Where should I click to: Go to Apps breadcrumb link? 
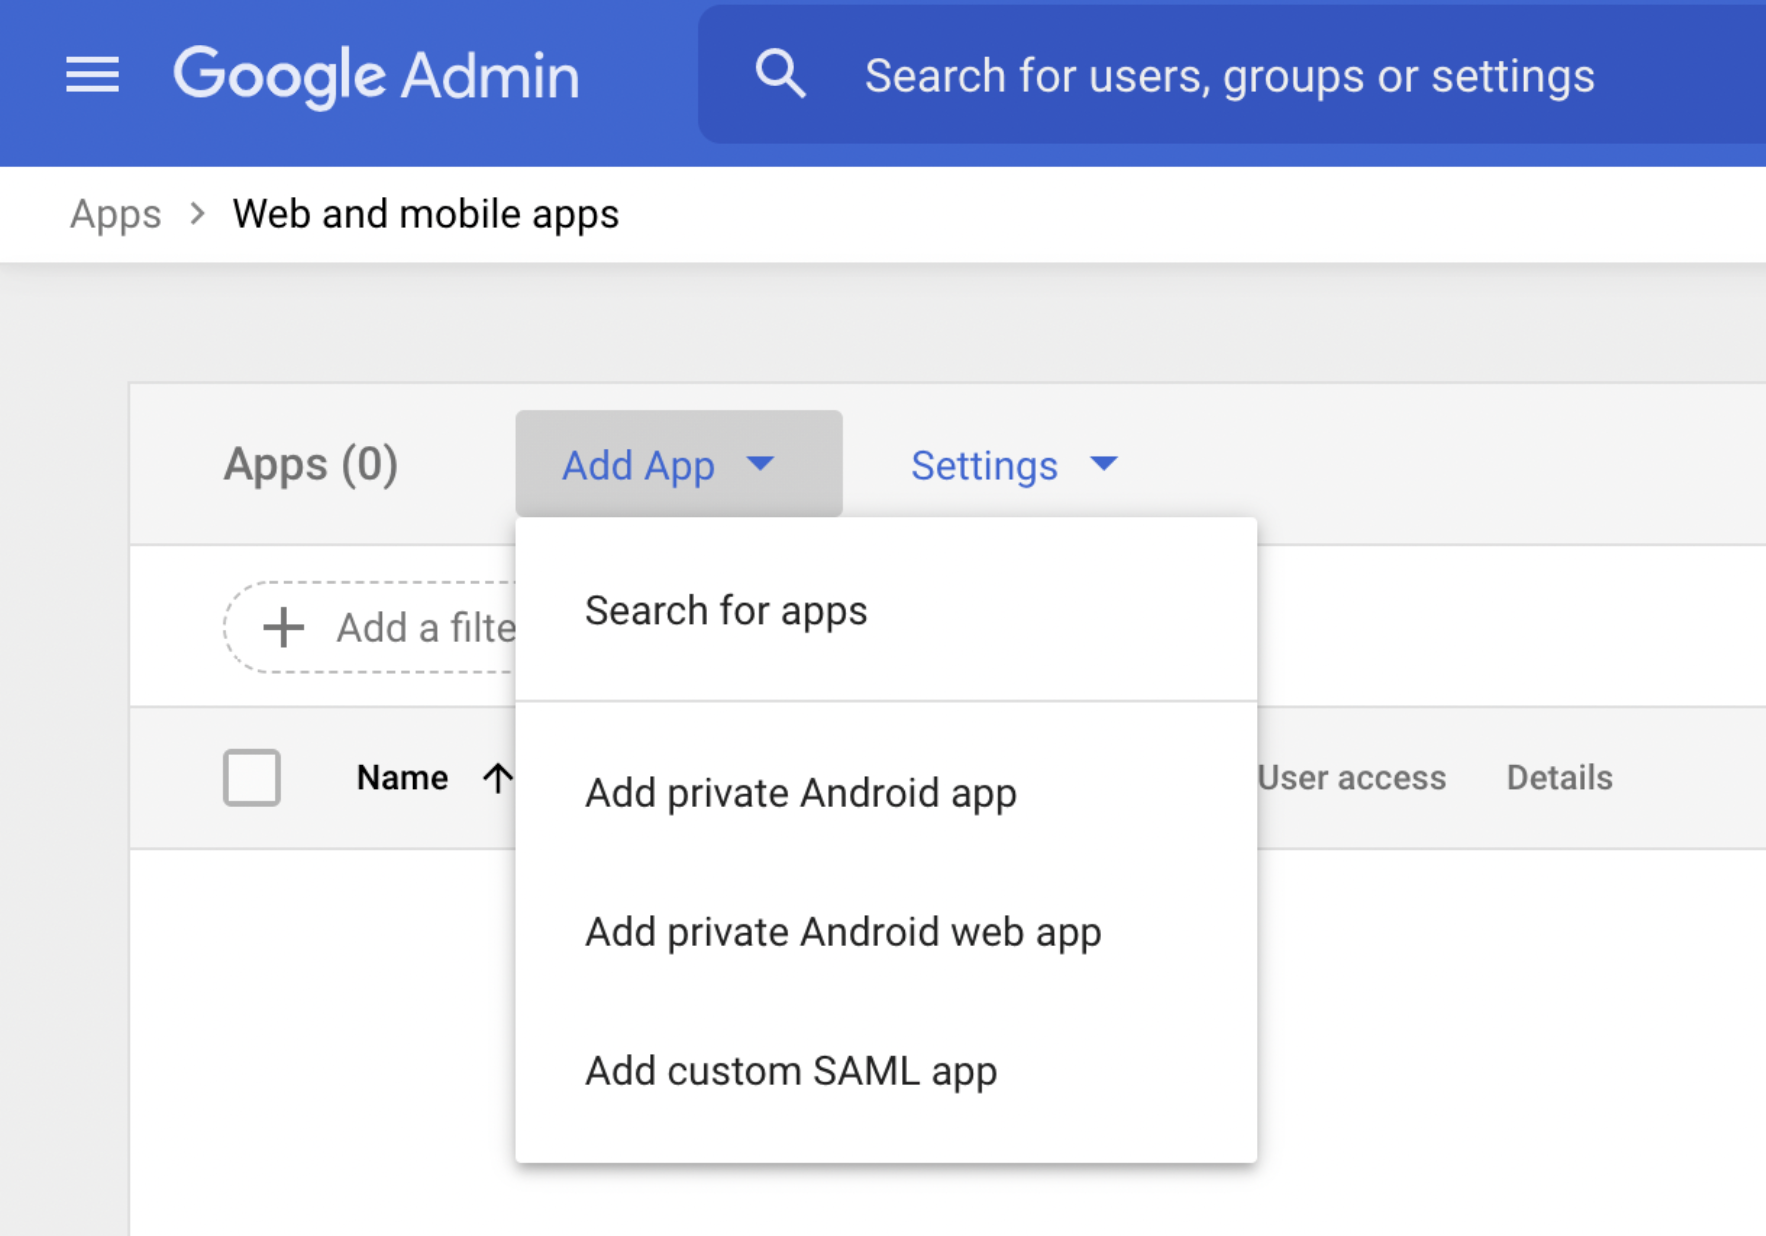(115, 214)
